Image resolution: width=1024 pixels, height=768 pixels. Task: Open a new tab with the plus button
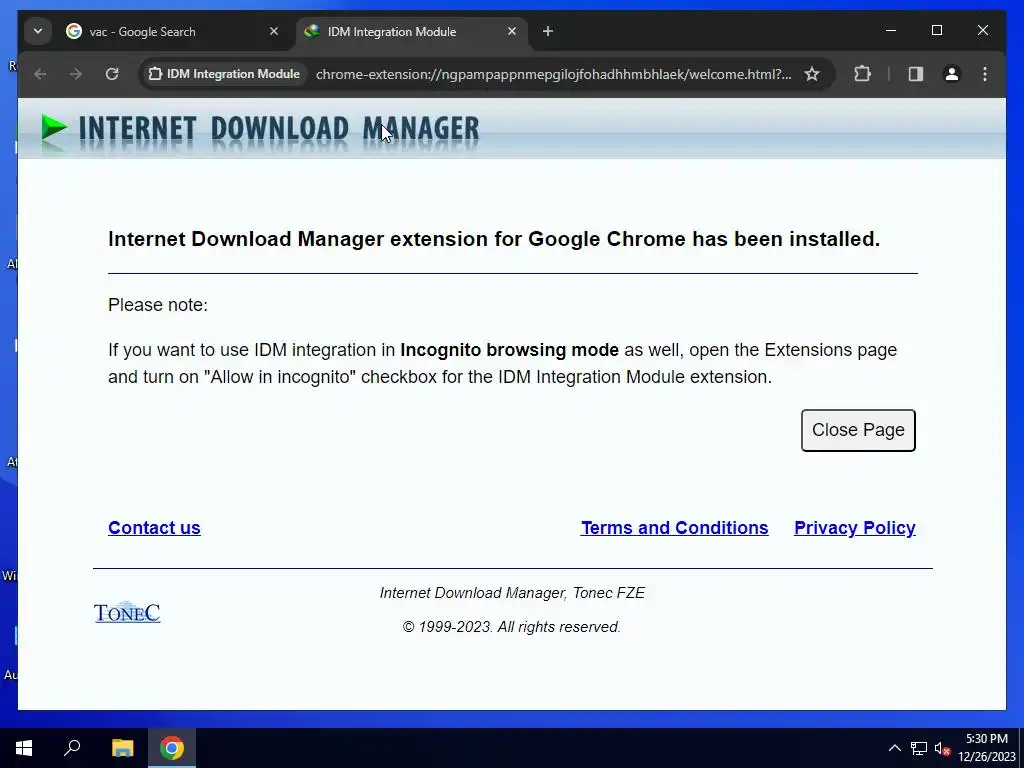pos(548,31)
